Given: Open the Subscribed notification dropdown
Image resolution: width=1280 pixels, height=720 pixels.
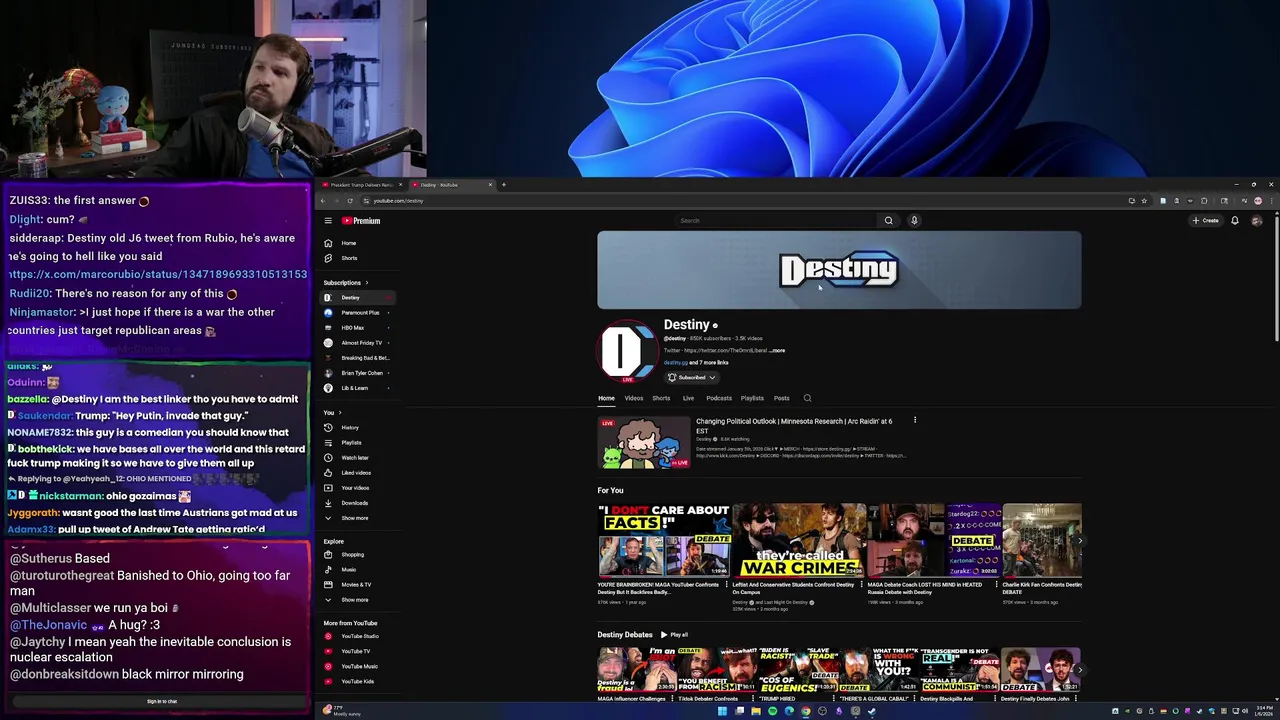Looking at the screenshot, I should (x=692, y=378).
